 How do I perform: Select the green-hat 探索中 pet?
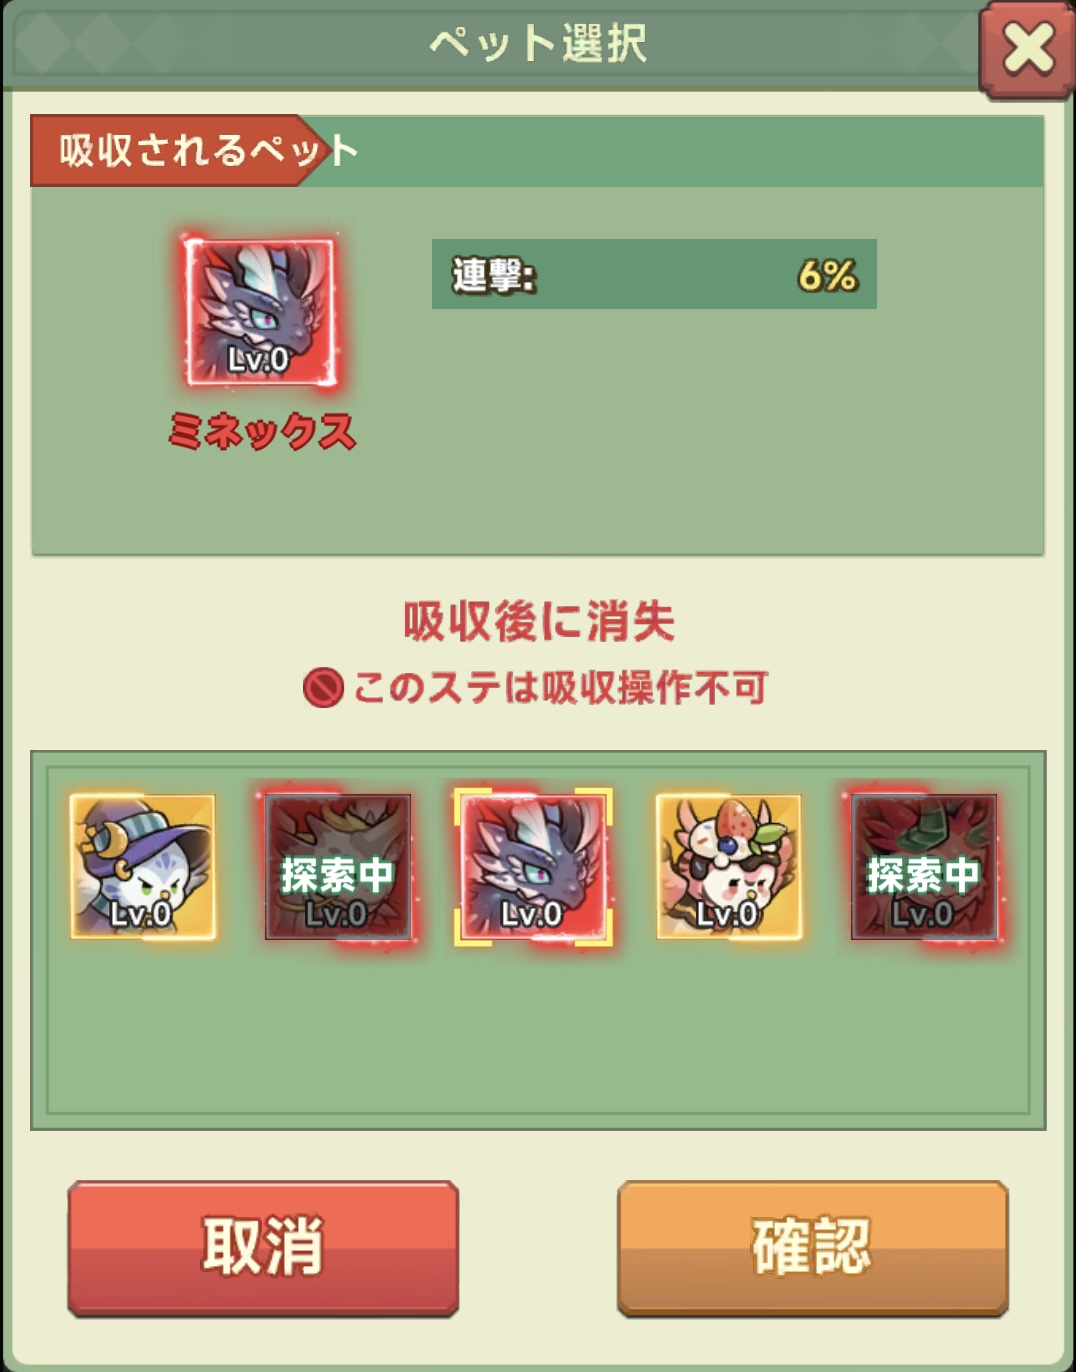pos(924,866)
